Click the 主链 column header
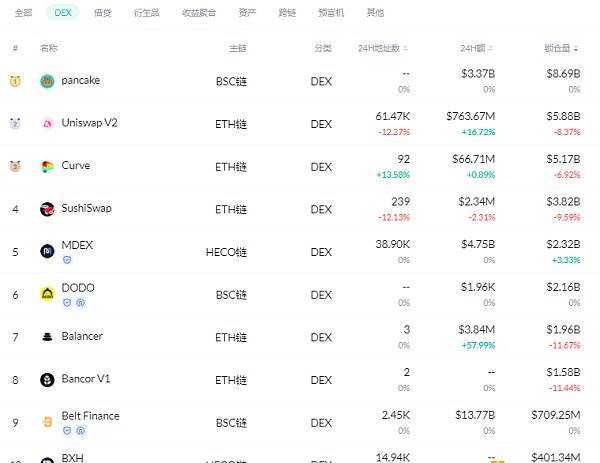This screenshot has height=463, width=600. [x=238, y=48]
